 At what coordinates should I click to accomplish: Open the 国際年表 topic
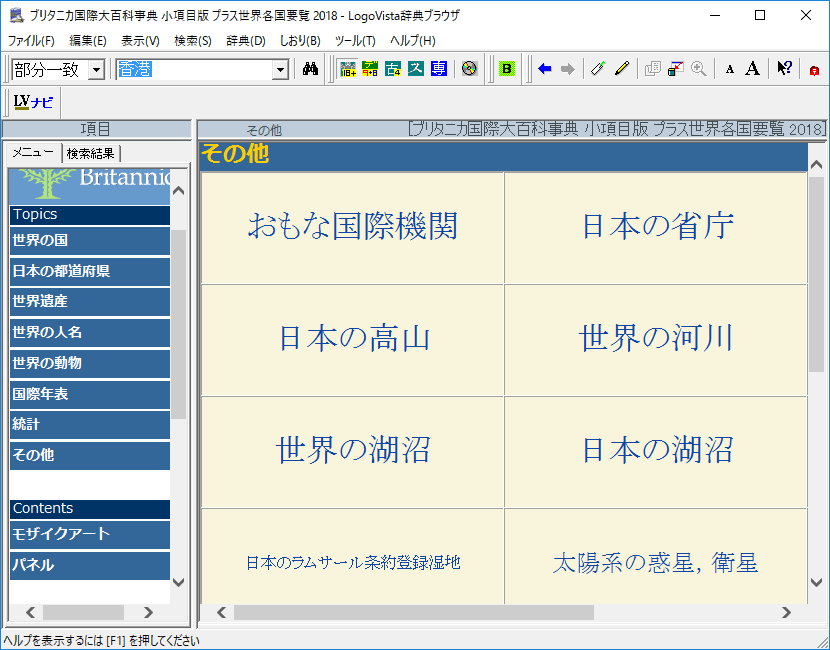tap(90, 394)
